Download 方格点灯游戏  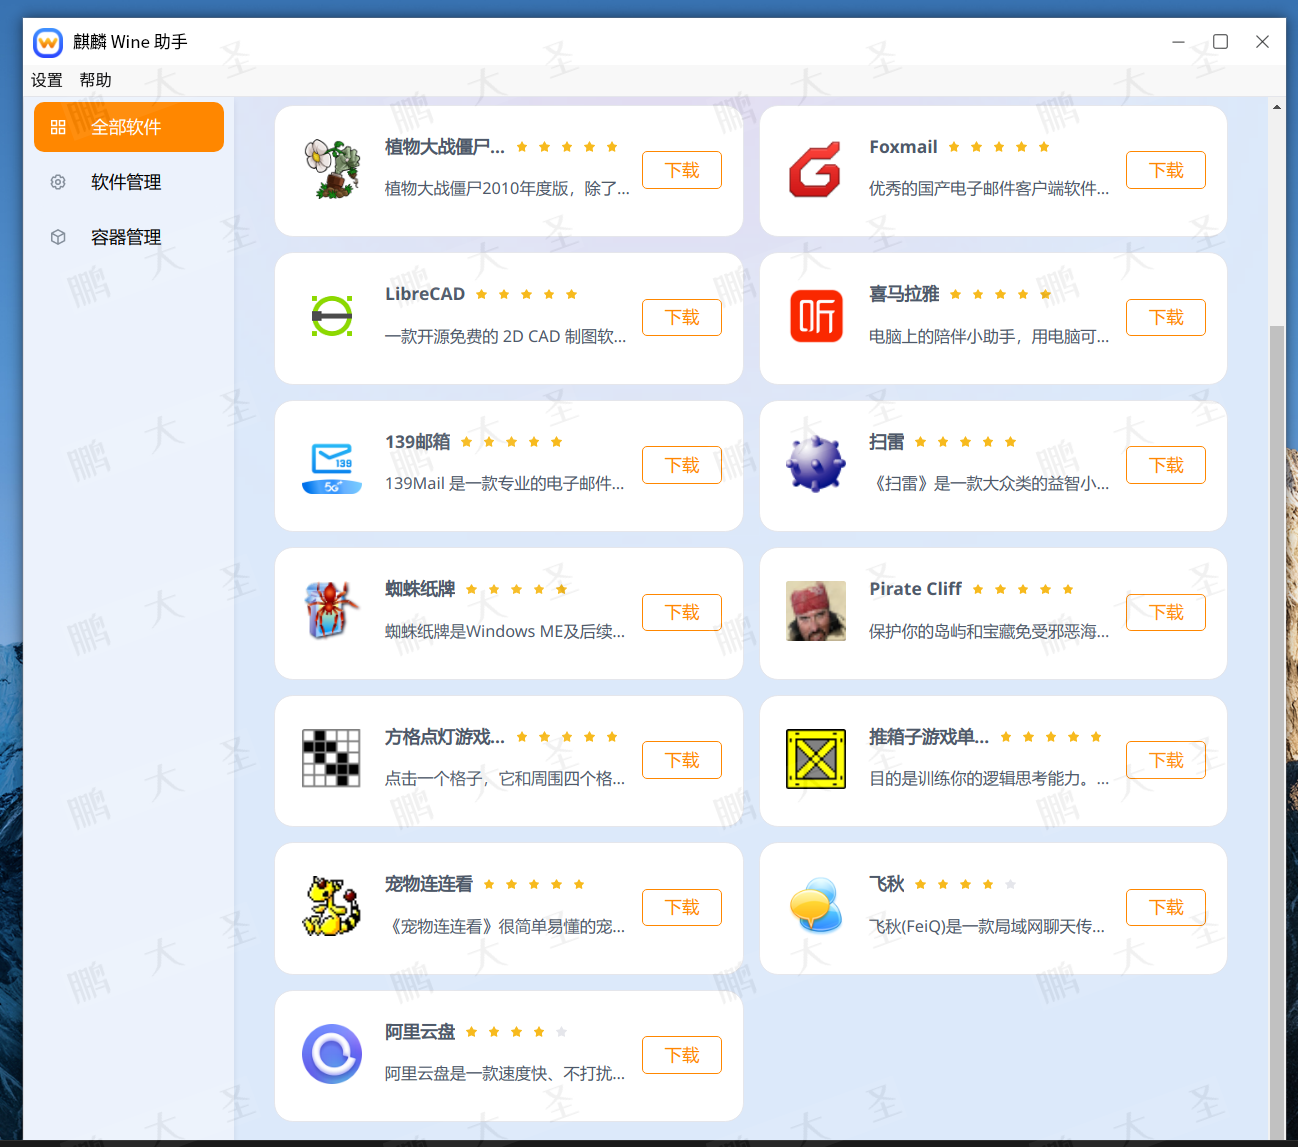coord(682,760)
